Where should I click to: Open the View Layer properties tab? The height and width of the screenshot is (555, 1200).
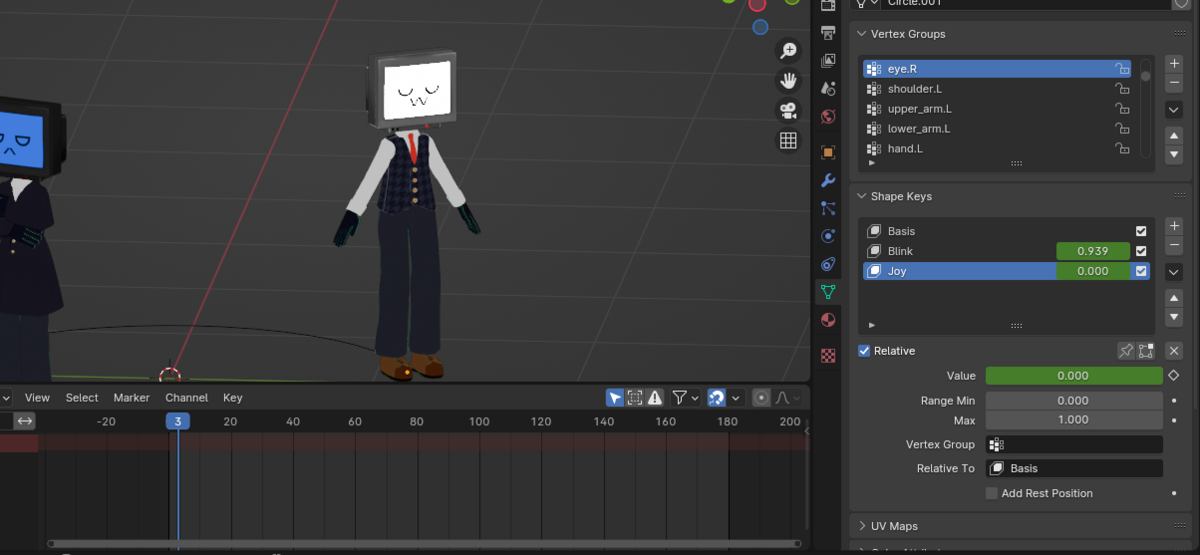point(828,61)
